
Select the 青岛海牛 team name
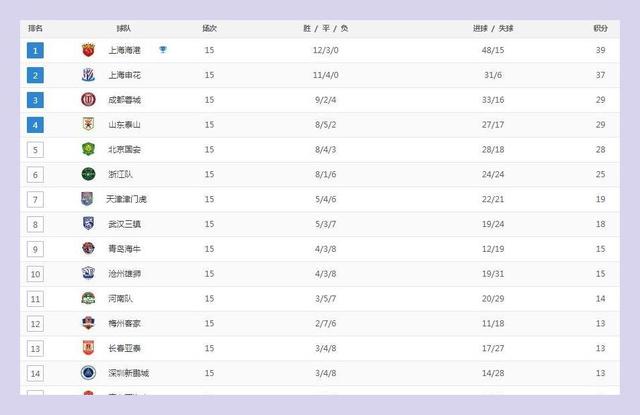(124, 249)
